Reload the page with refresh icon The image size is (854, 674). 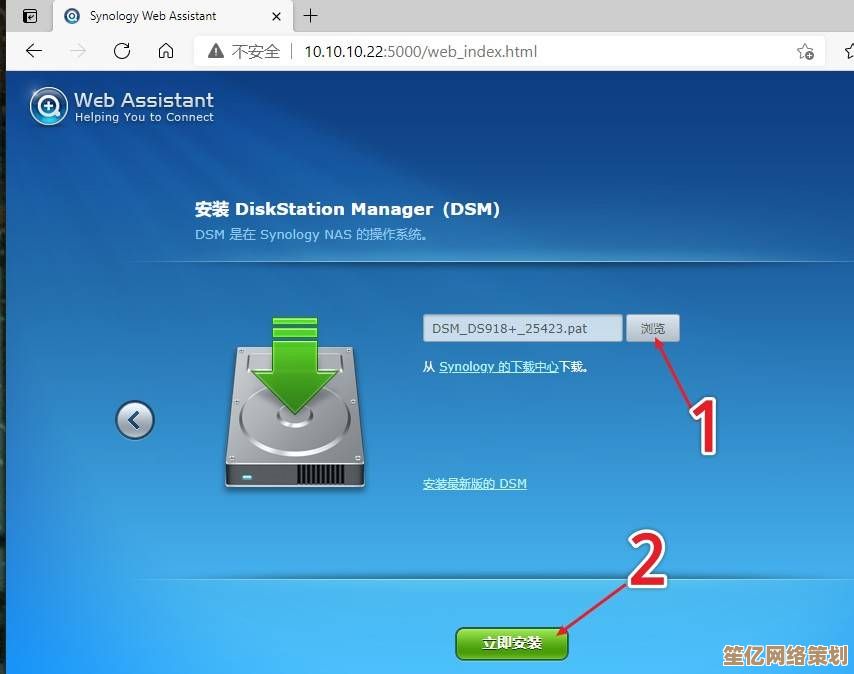coord(122,51)
